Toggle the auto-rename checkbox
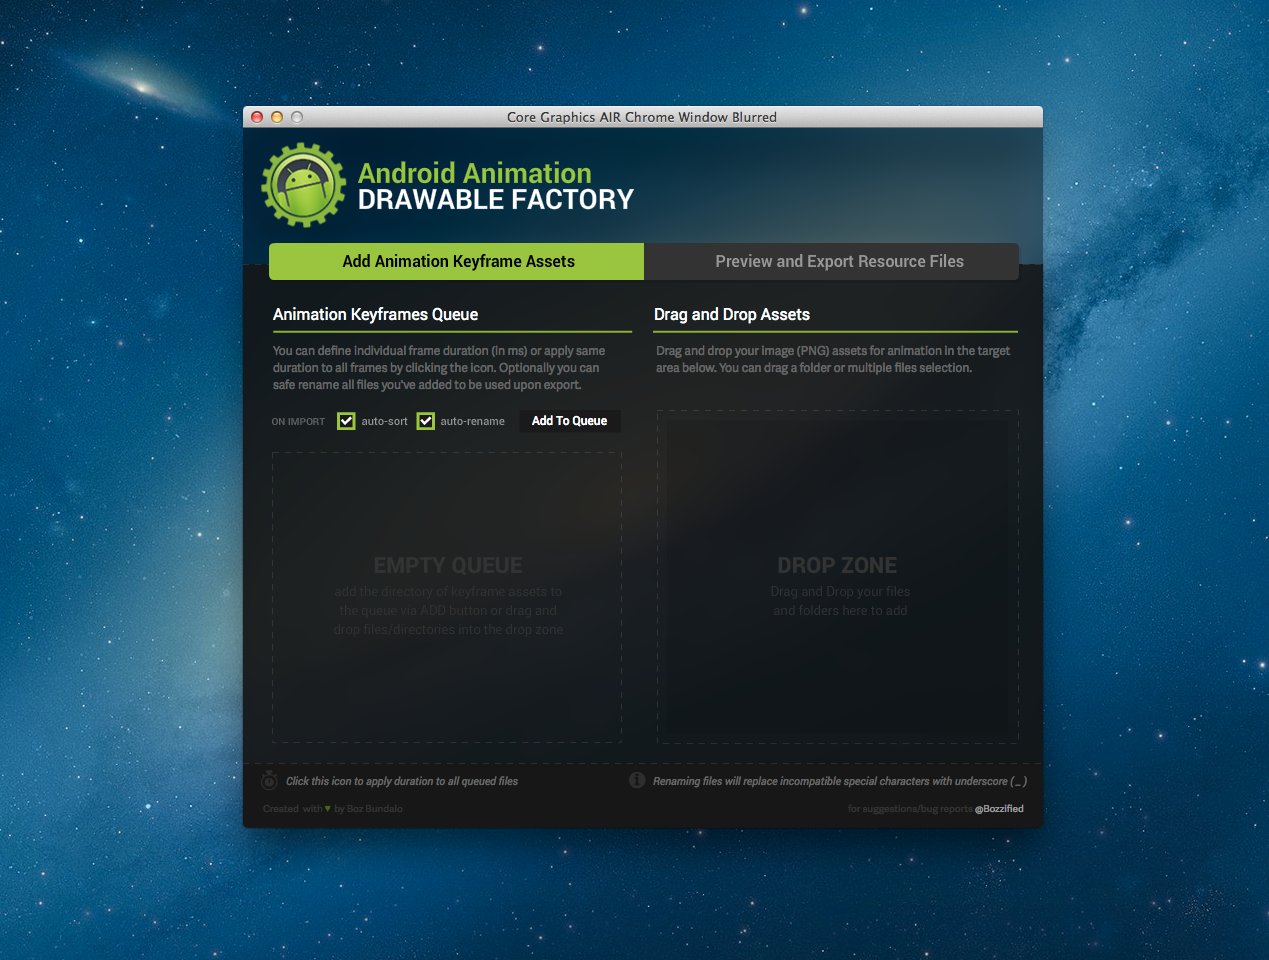The height and width of the screenshot is (960, 1269). (426, 421)
